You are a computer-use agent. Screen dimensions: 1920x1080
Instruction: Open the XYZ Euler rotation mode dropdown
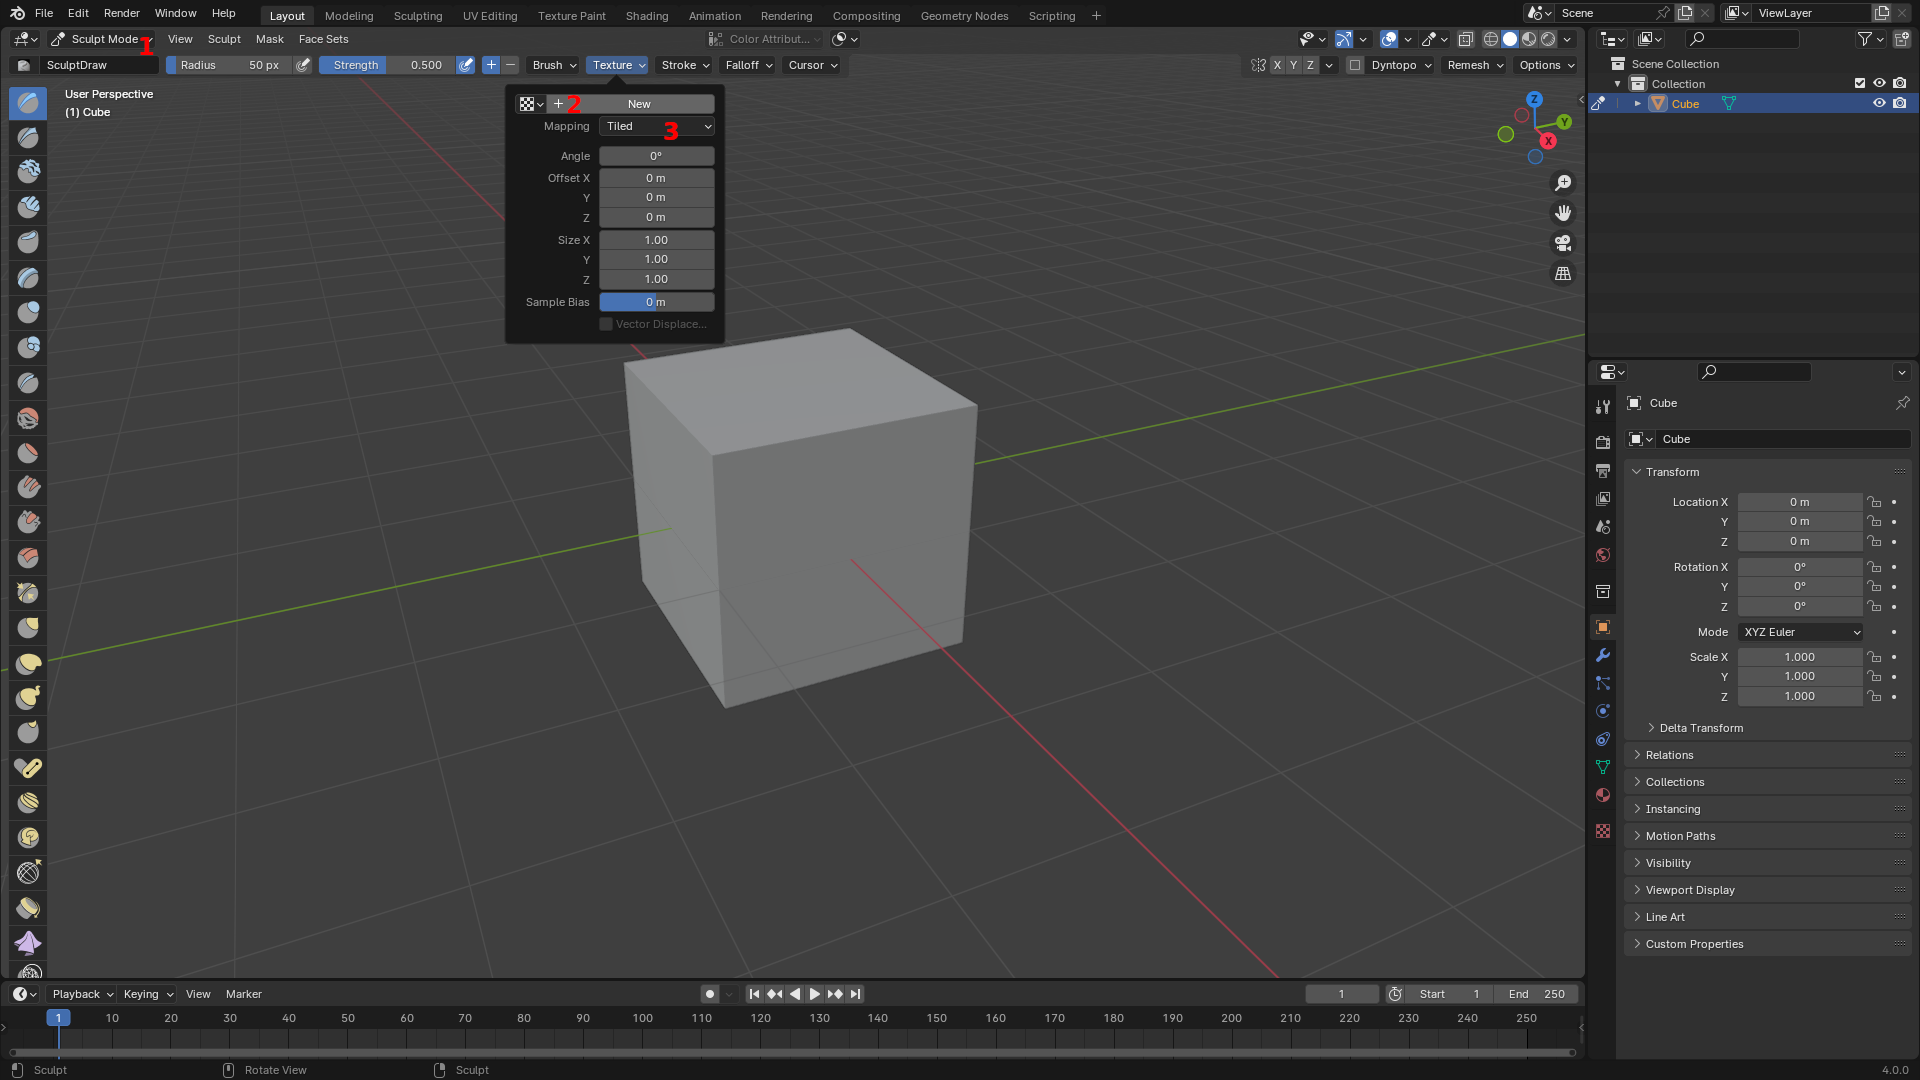[1800, 632]
